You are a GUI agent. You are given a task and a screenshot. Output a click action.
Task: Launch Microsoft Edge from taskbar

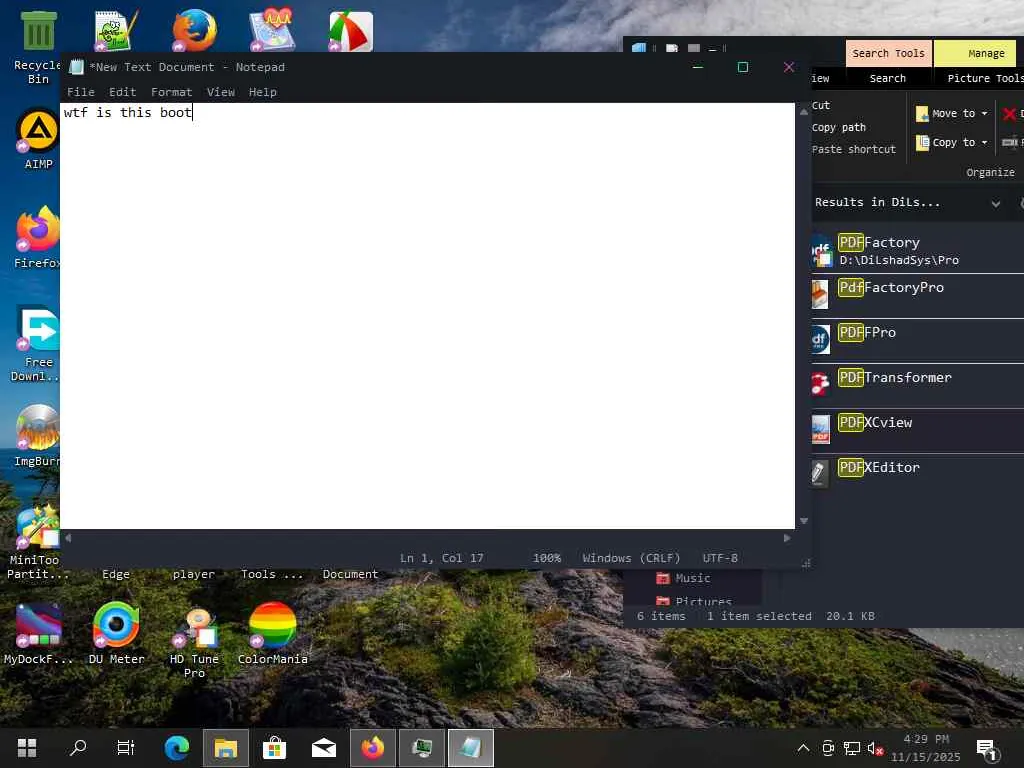tap(177, 747)
